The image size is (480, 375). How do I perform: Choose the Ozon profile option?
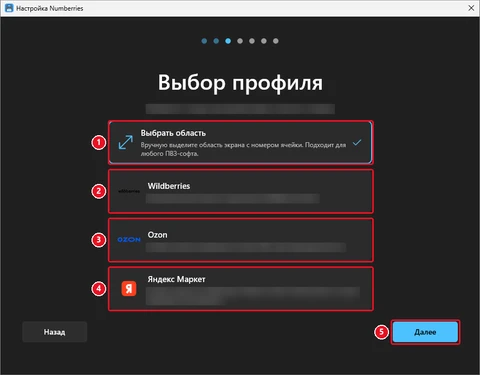pyautogui.click(x=240, y=240)
